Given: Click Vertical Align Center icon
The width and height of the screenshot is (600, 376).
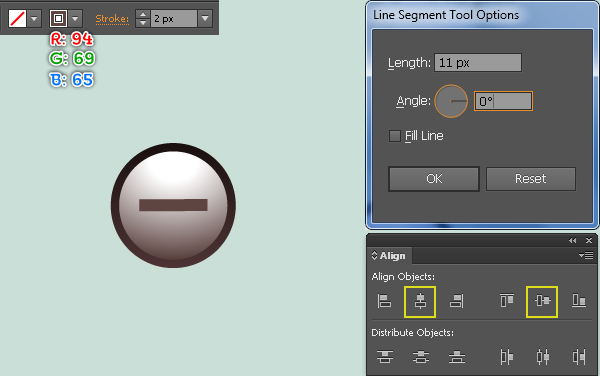Looking at the screenshot, I should pyautogui.click(x=542, y=301).
